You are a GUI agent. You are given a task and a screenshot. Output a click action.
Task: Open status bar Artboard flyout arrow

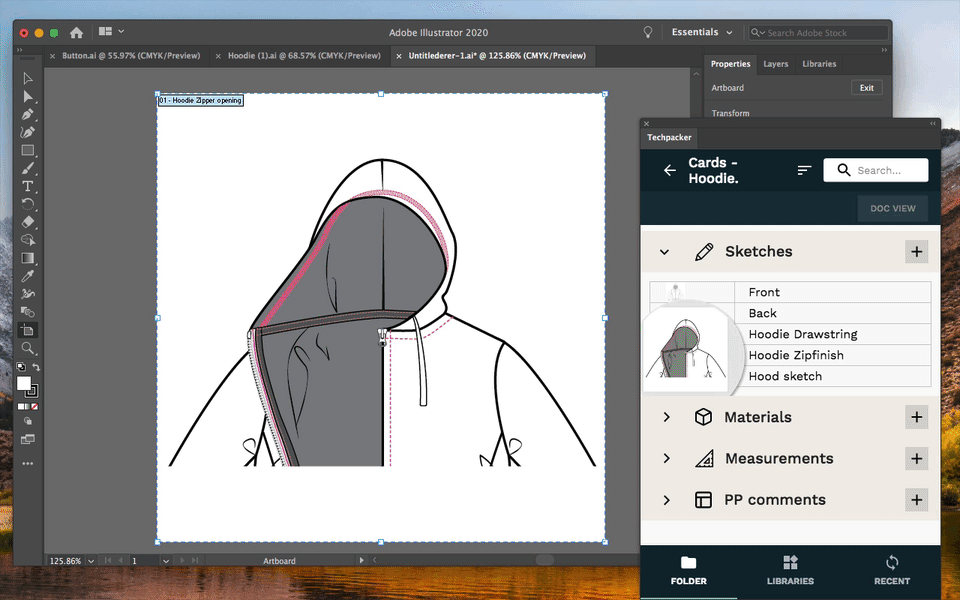click(x=361, y=560)
